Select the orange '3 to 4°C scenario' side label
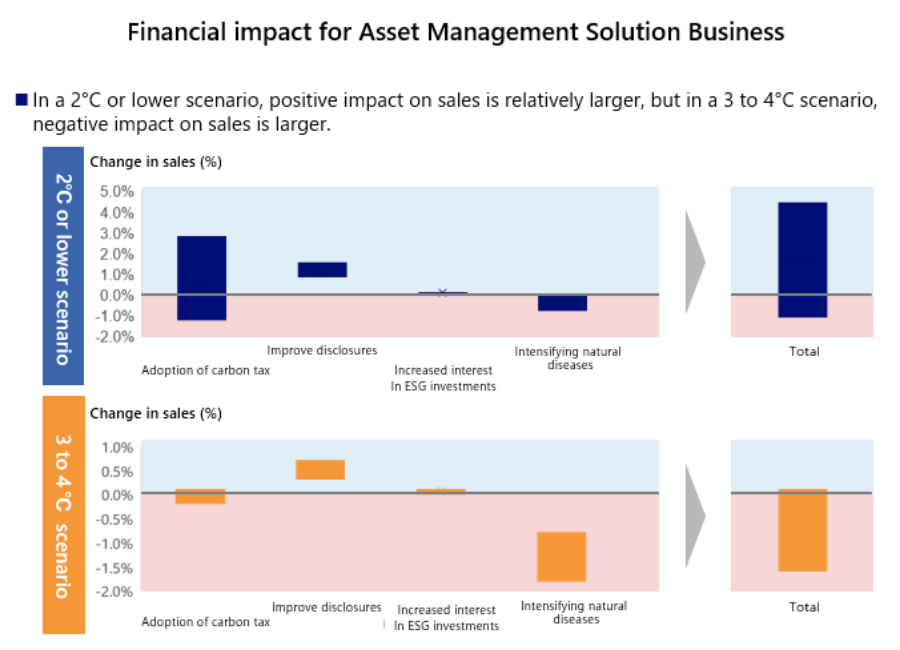 tap(62, 515)
